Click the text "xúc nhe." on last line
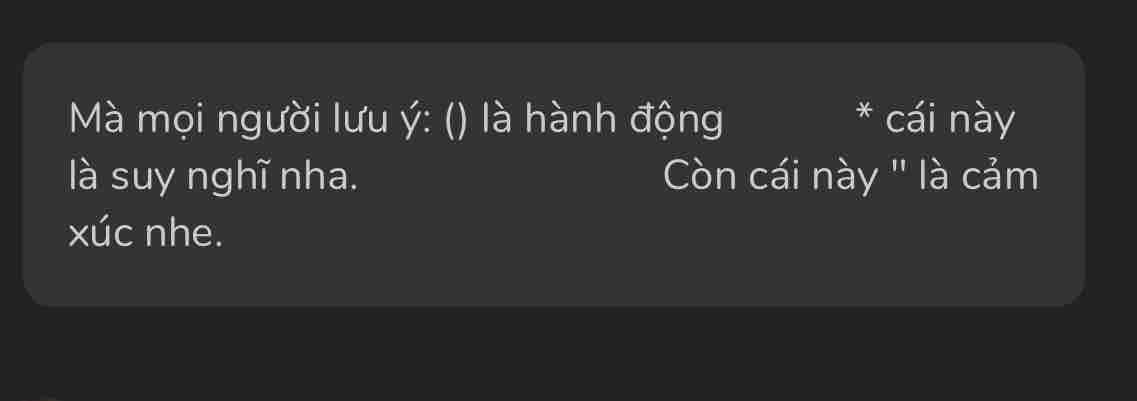 (146, 234)
